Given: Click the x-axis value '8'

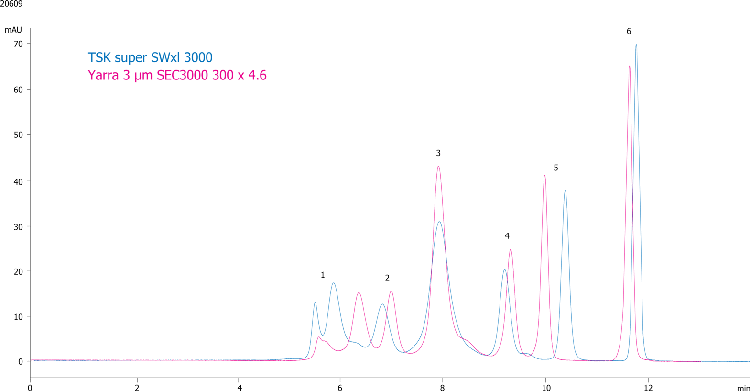Looking at the screenshot, I should click(442, 387).
